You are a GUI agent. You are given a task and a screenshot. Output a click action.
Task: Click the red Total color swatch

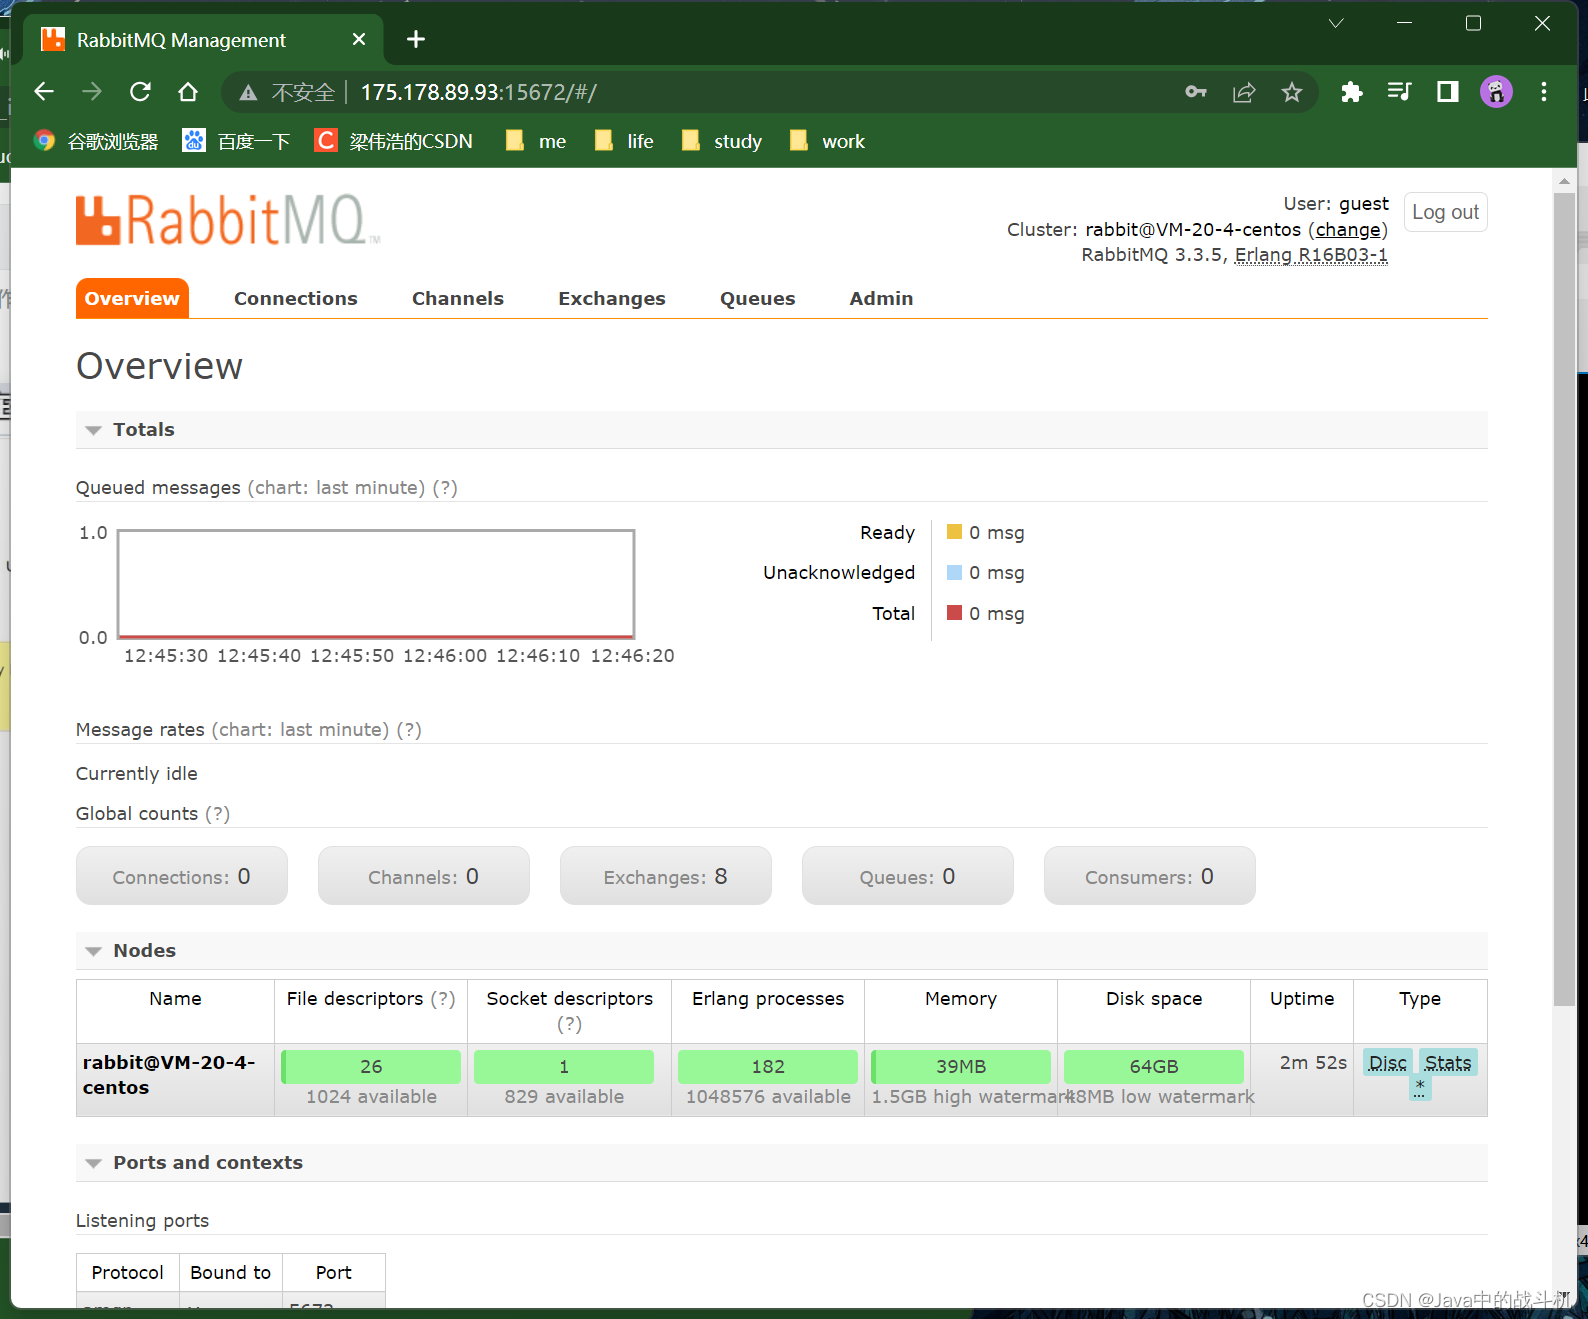click(x=955, y=613)
